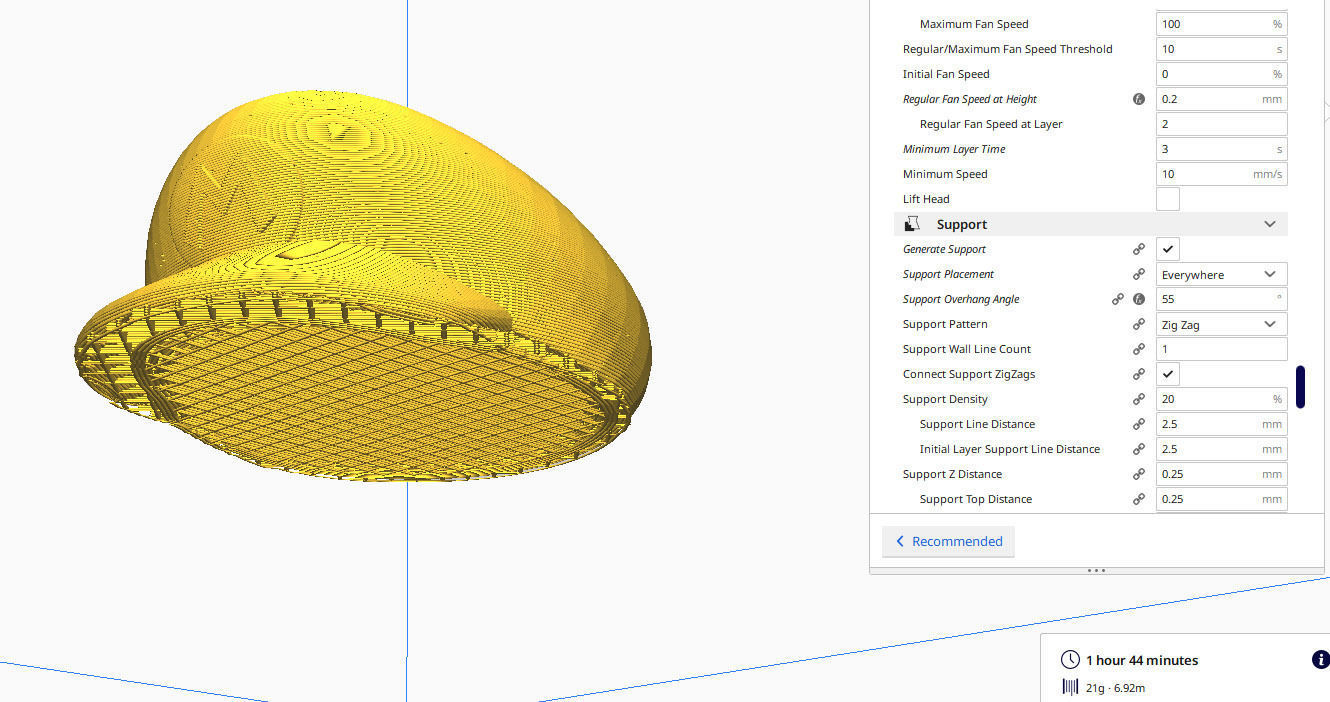Click the Support Z Distance field
1330x702 pixels.
[1221, 474]
